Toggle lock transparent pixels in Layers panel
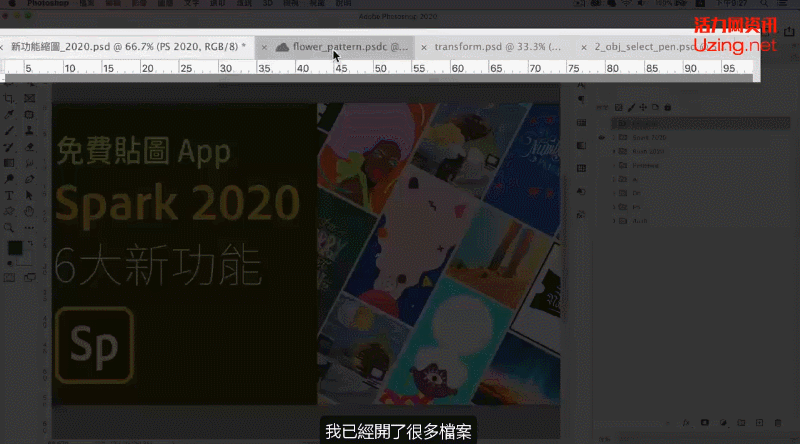Screen dimensions: 800x444 click(619, 108)
